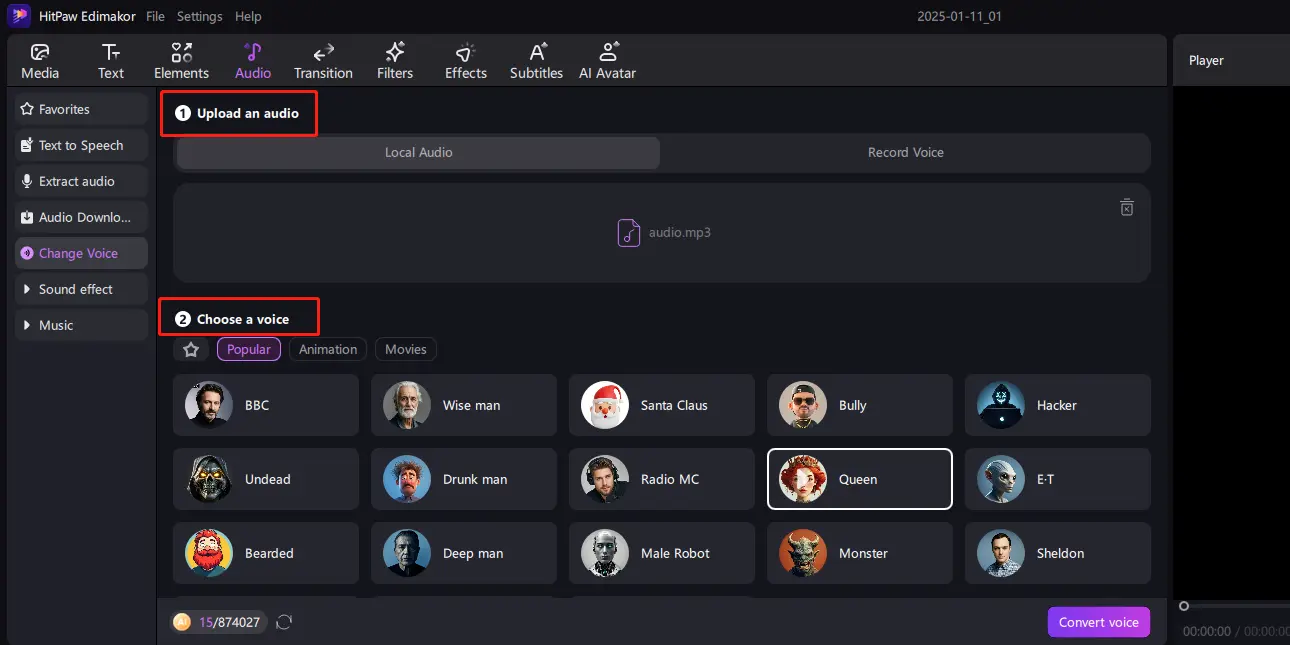
Task: Select the Santa Claus voice
Action: click(661, 405)
